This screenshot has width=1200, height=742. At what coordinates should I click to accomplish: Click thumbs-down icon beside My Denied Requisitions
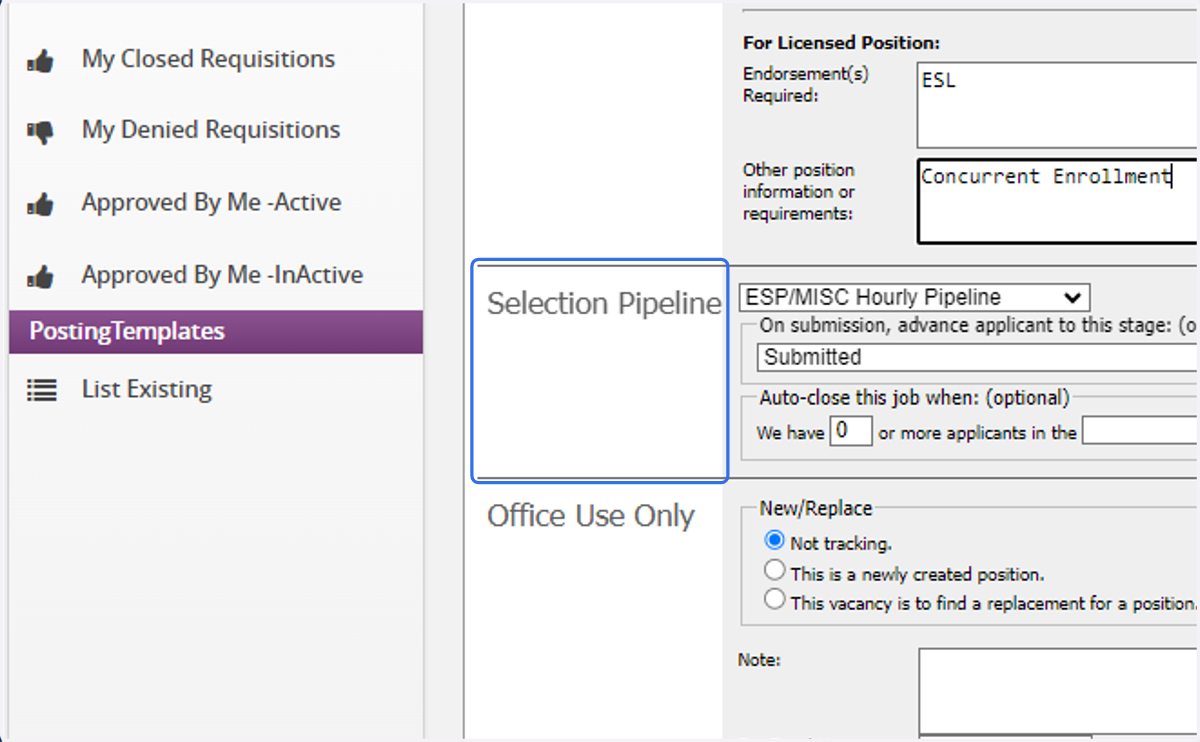click(40, 132)
